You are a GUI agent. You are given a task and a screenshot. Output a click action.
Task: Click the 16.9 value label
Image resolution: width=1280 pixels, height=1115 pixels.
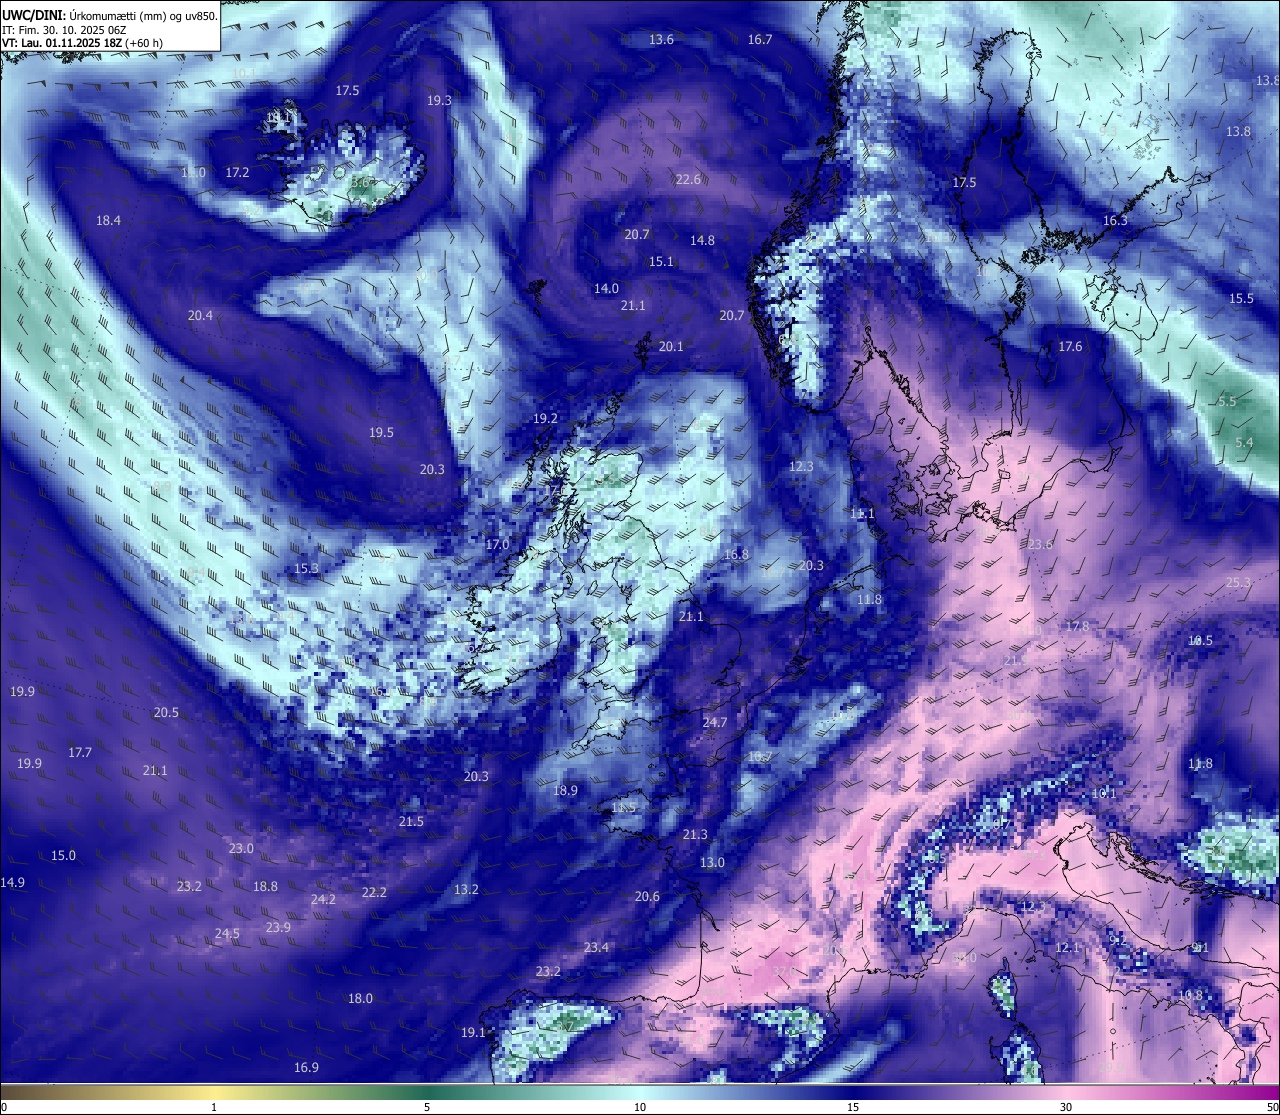306,1068
